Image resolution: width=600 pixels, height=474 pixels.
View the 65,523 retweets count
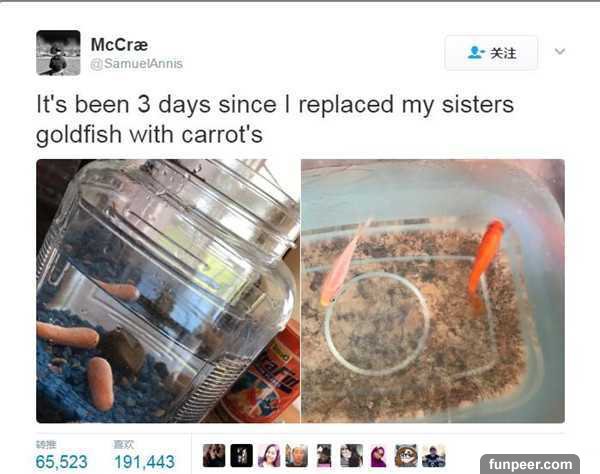(61, 461)
